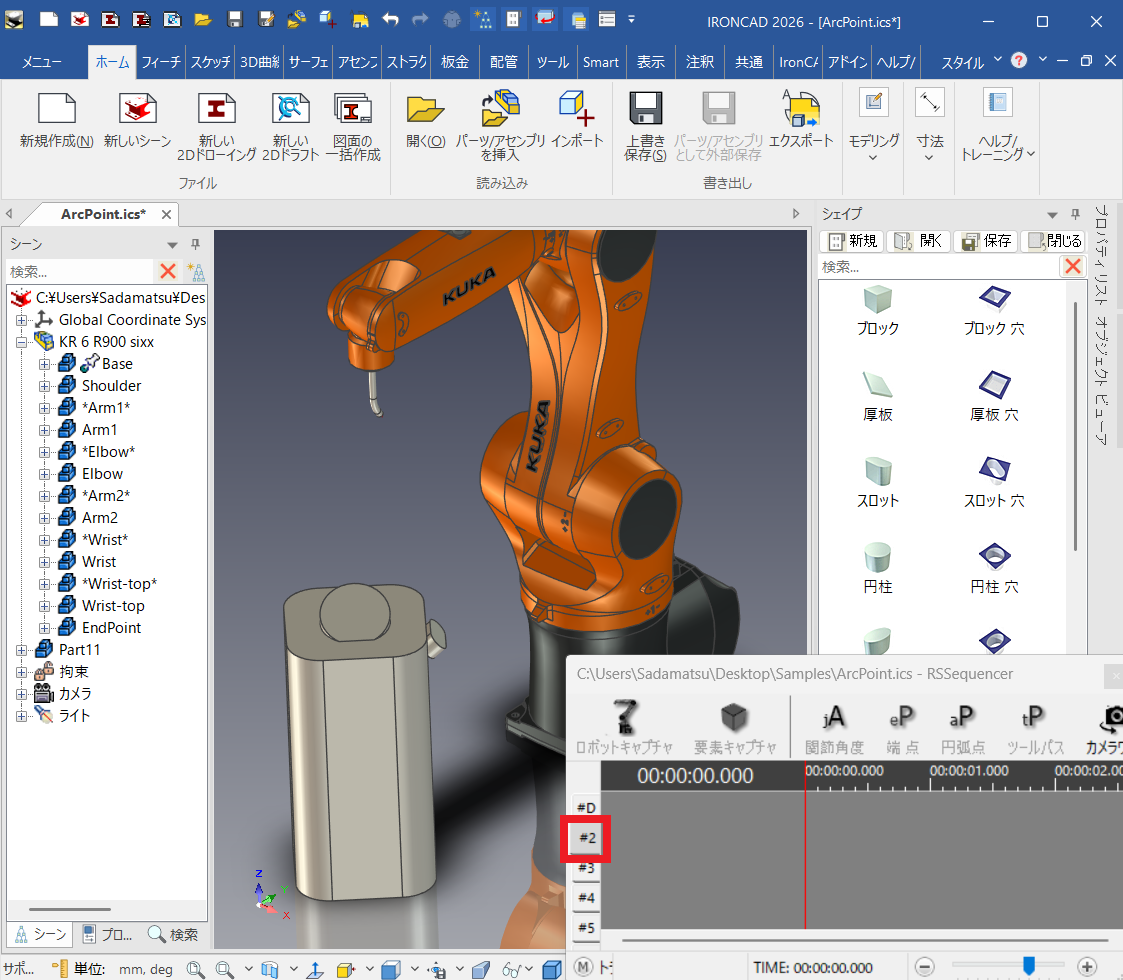Close the ArcPoint.ics document tab
Image resolution: width=1123 pixels, height=980 pixels.
click(x=166, y=214)
